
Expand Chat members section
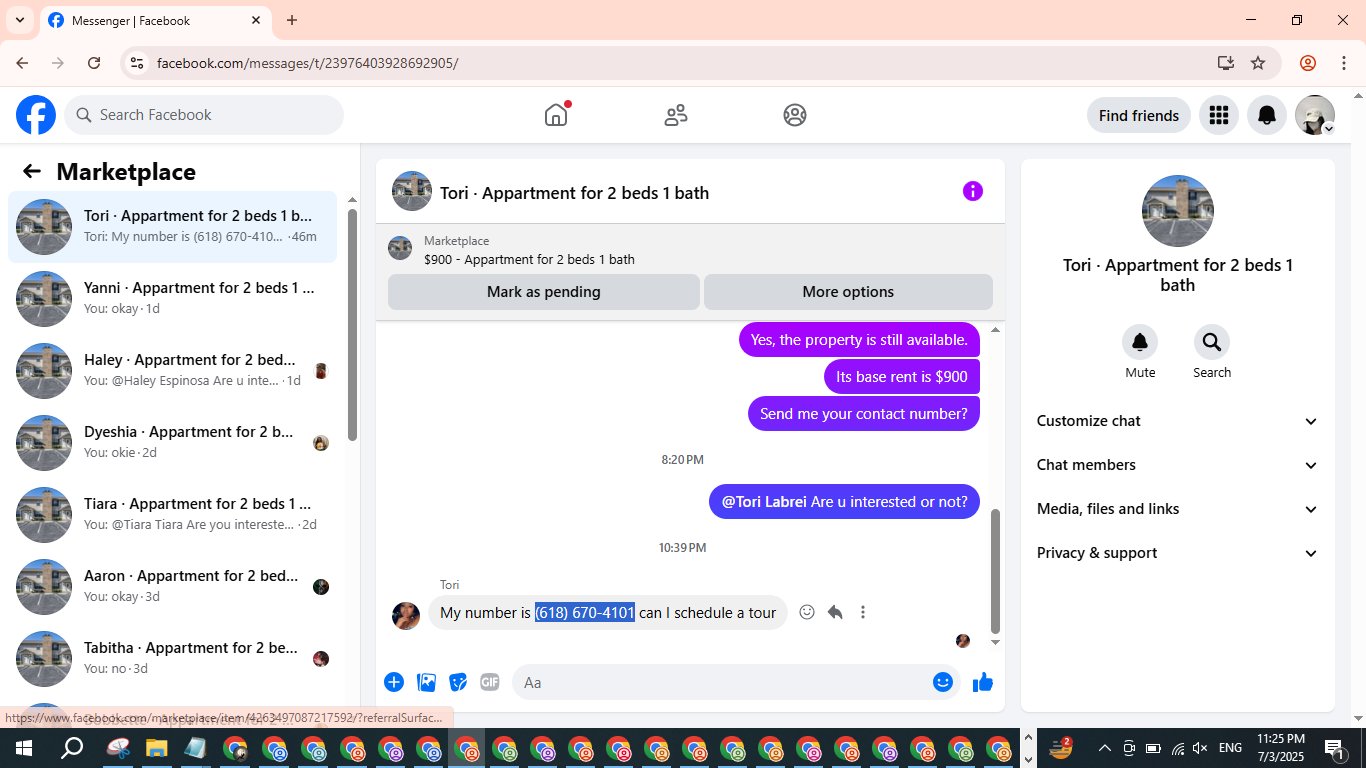click(1178, 465)
